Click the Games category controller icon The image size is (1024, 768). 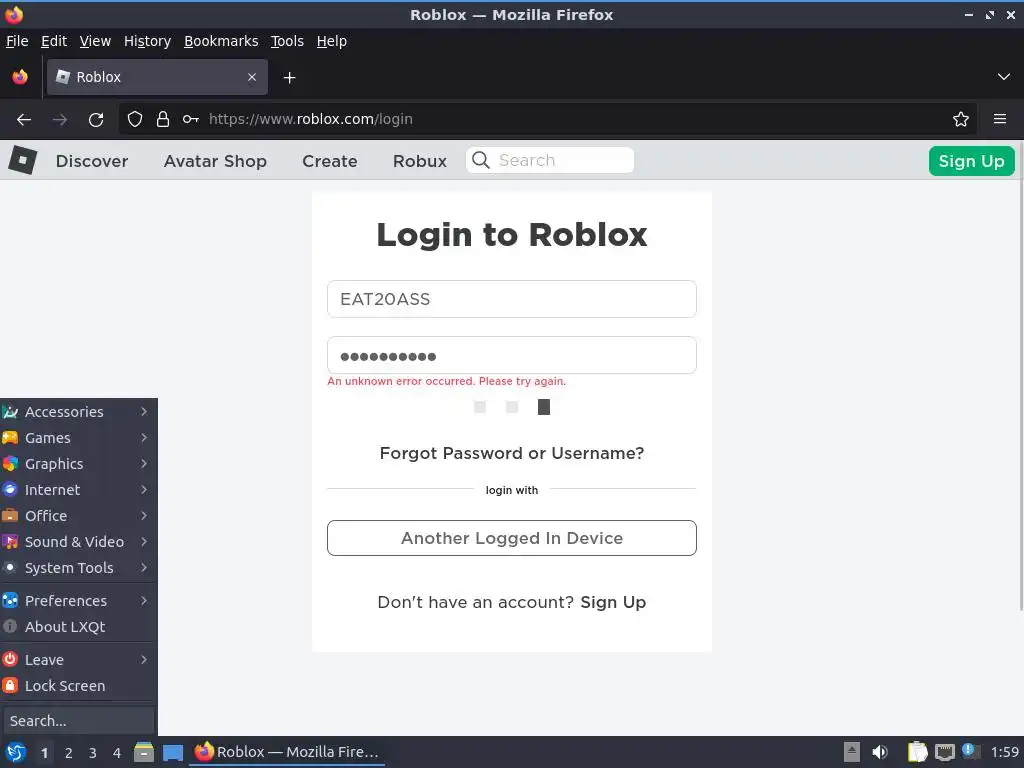pyautogui.click(x=10, y=438)
